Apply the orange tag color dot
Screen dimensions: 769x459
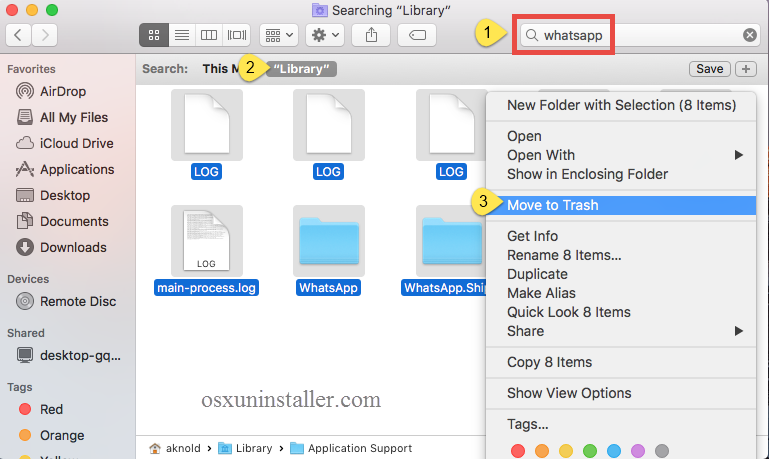[541, 451]
